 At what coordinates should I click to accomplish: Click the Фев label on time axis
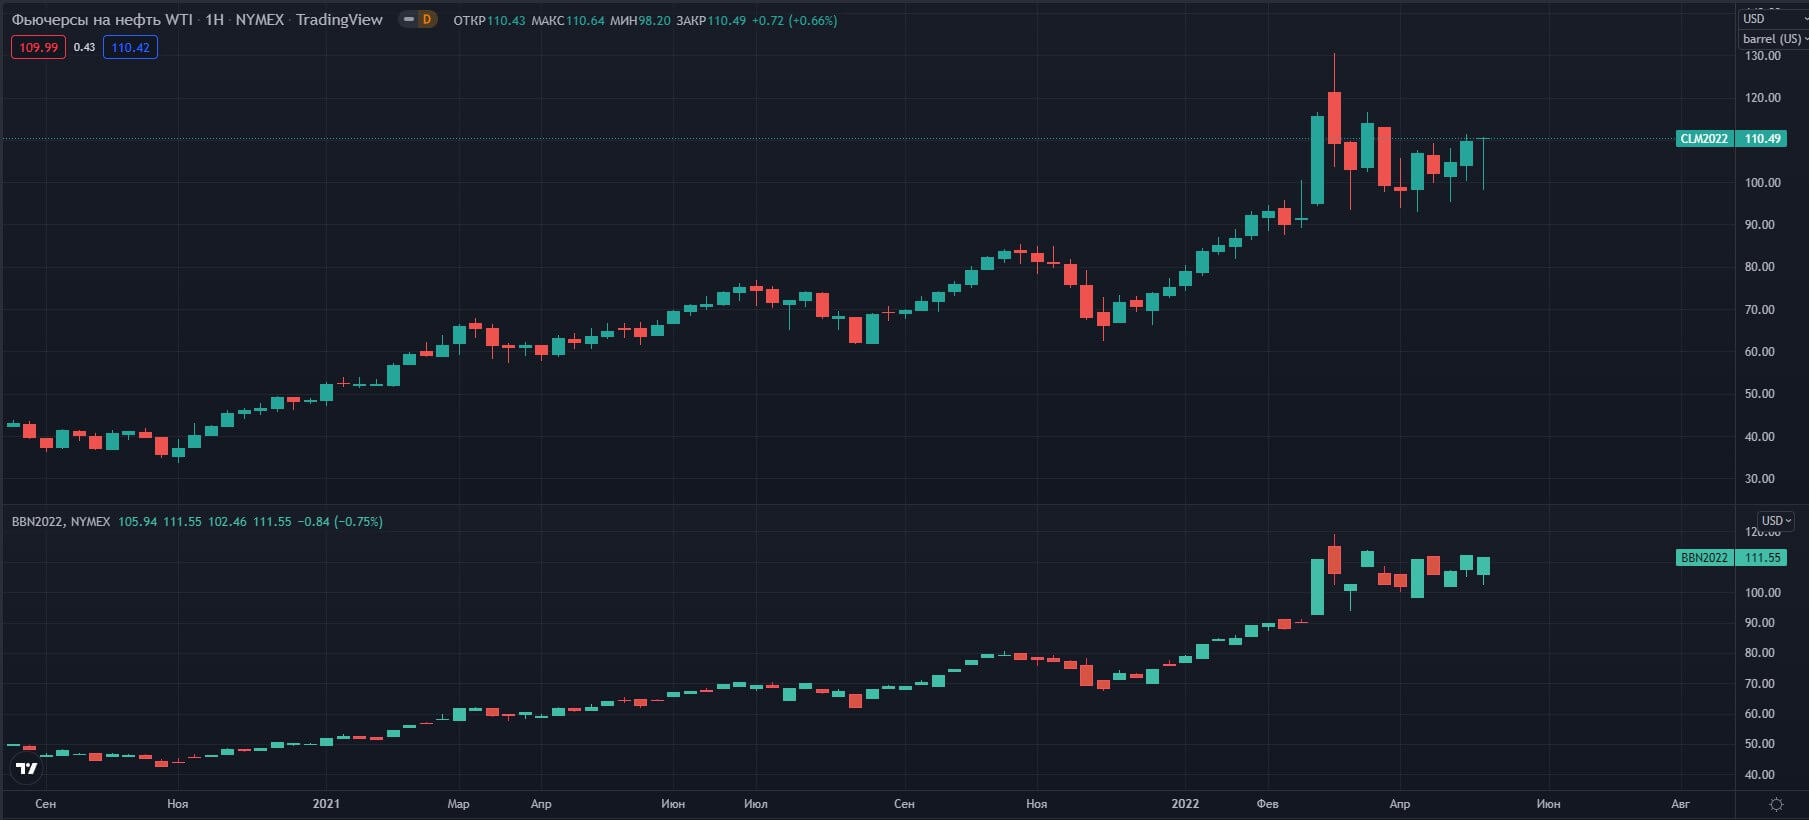point(1267,804)
